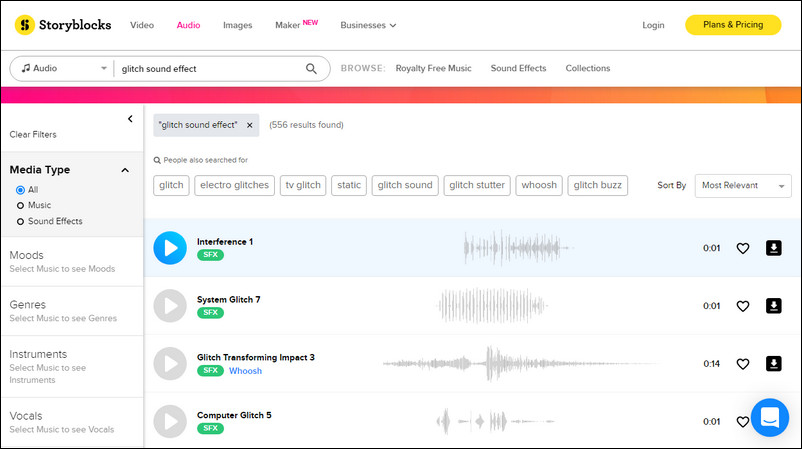Play the System Glitch 7 sound

click(170, 306)
